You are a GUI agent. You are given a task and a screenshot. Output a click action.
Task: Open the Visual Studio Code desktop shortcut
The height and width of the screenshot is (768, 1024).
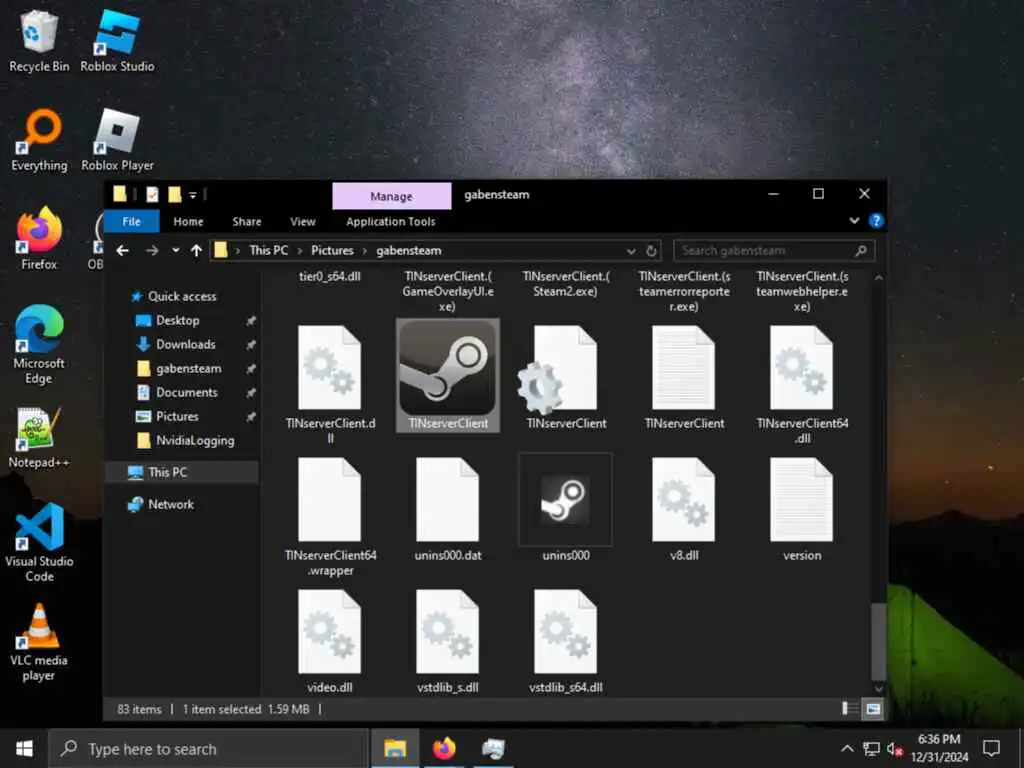pyautogui.click(x=39, y=543)
